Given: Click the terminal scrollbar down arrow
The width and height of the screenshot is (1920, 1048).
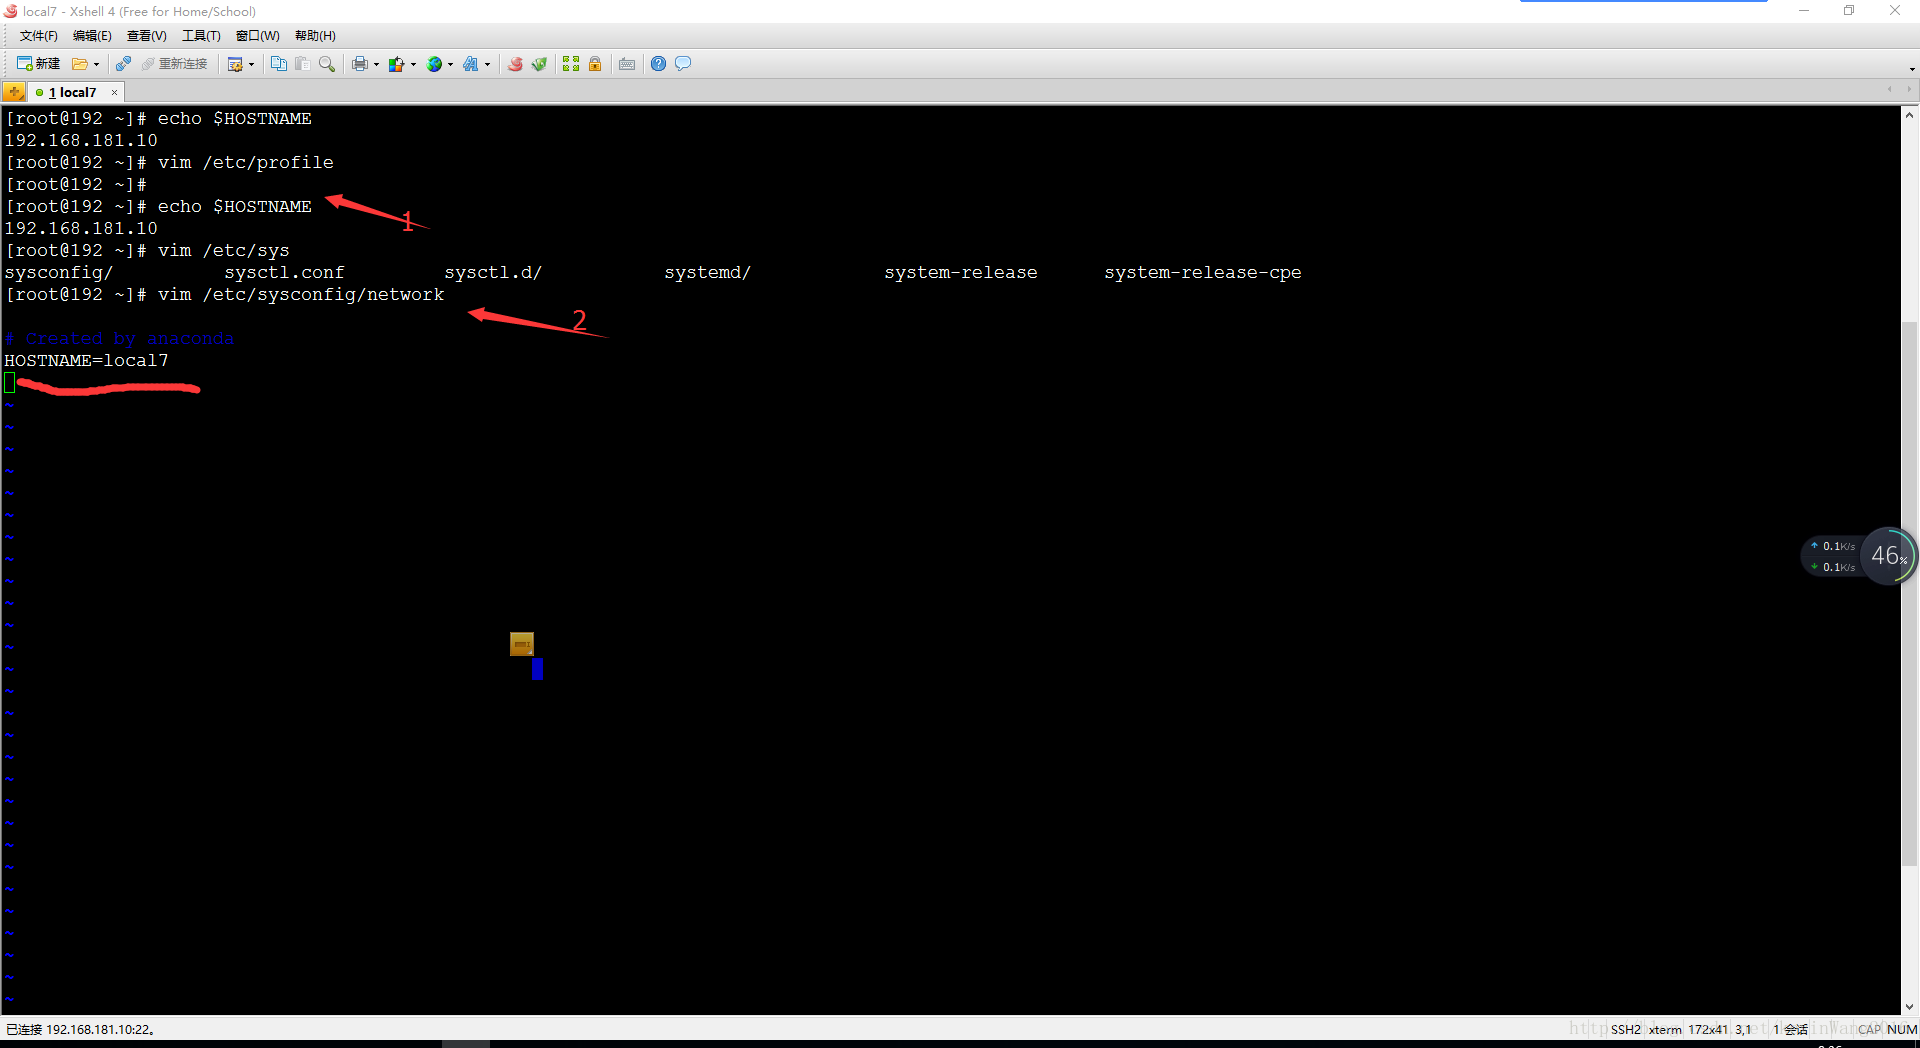Looking at the screenshot, I should pos(1910,1007).
